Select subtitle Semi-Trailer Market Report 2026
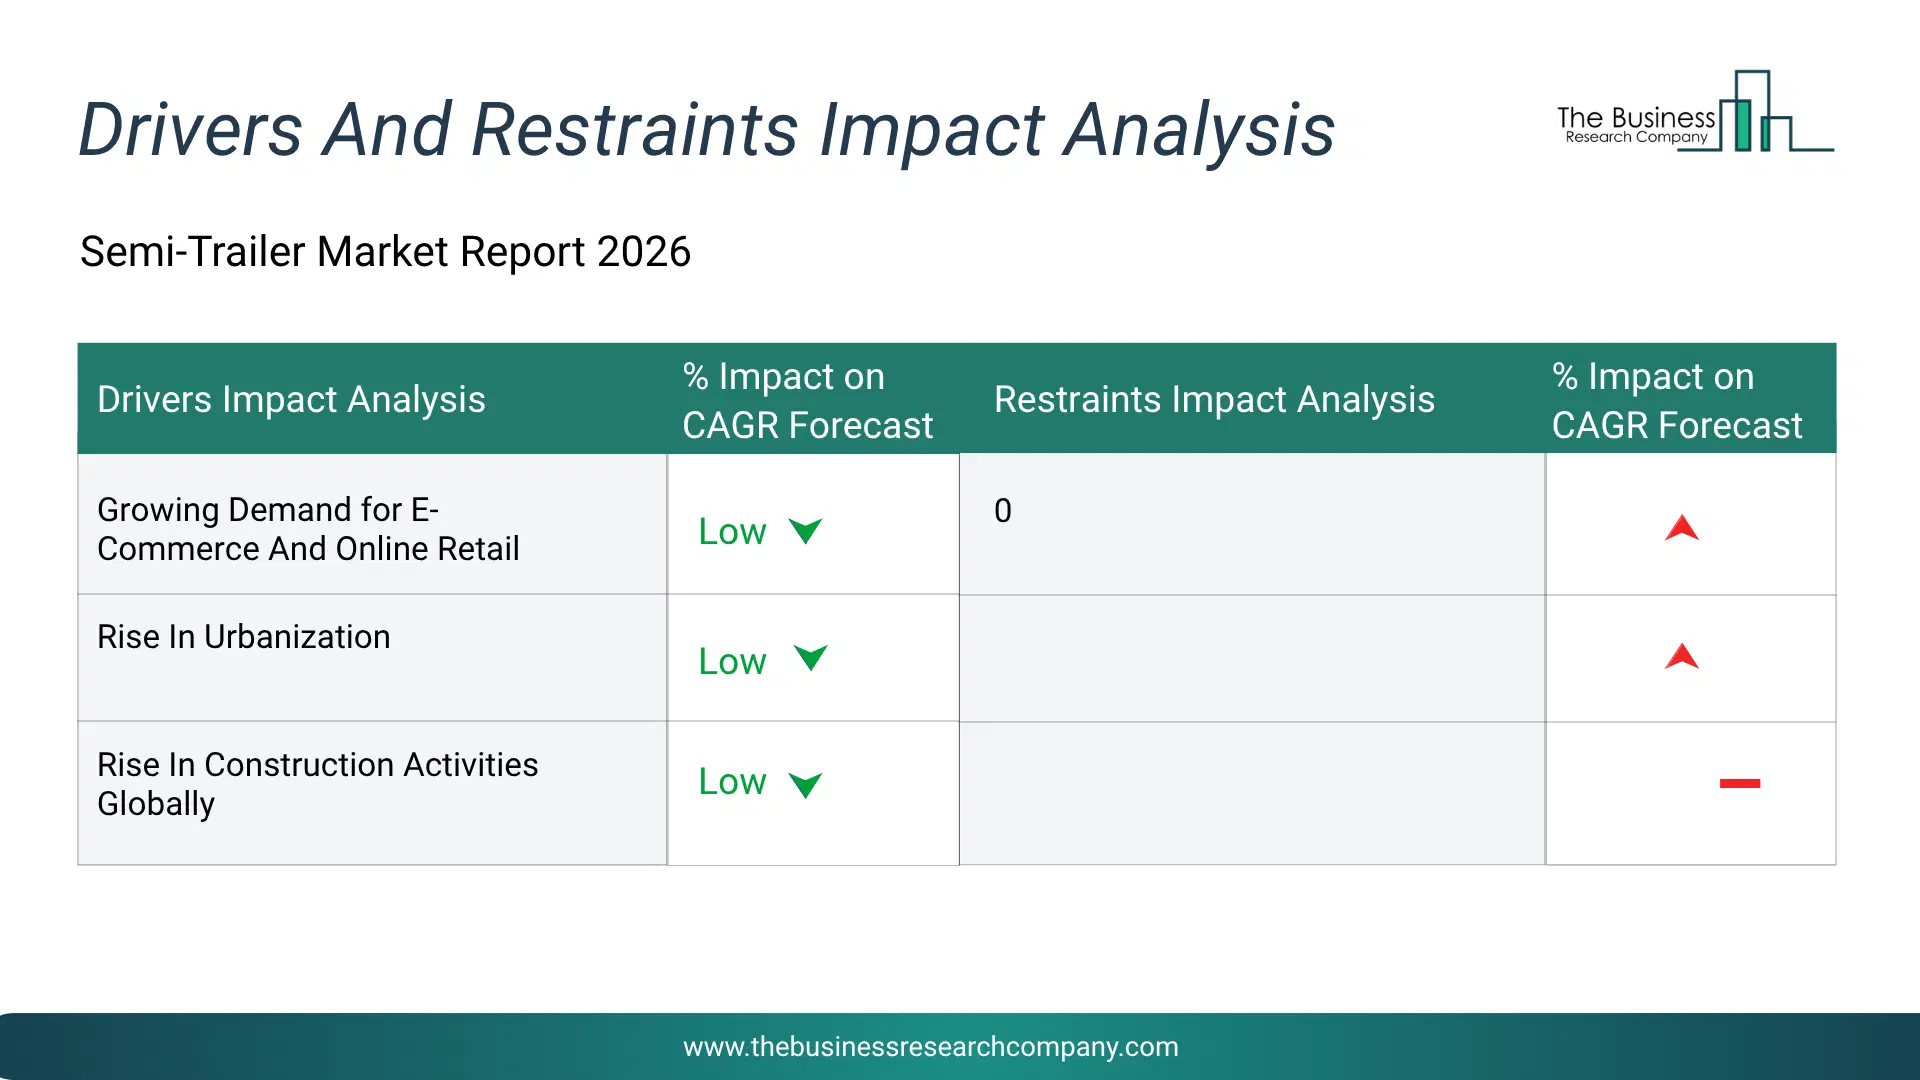Screen dimensions: 1920x1080 [385, 251]
